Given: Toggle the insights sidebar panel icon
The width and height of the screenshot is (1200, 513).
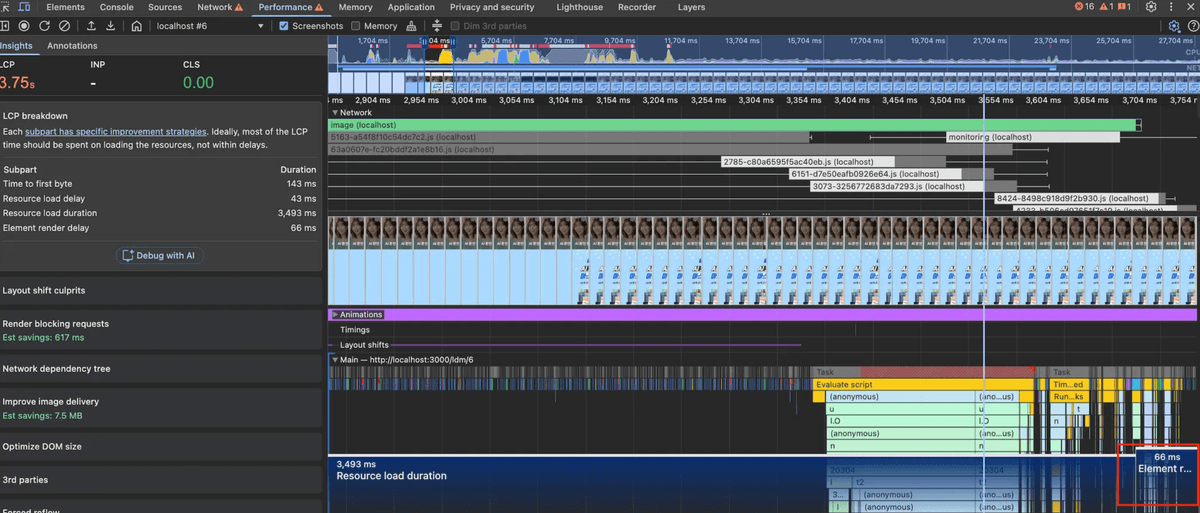Looking at the screenshot, I should pos(4,26).
